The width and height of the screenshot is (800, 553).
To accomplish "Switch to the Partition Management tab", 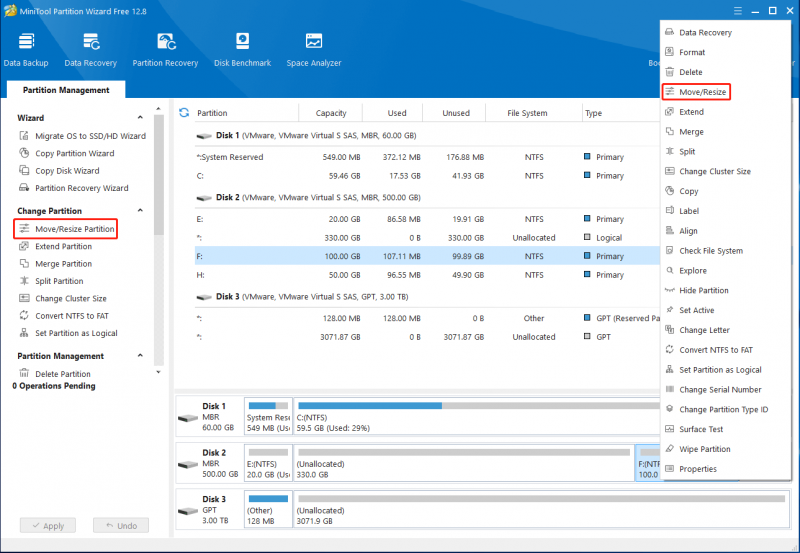I will tap(66, 90).
